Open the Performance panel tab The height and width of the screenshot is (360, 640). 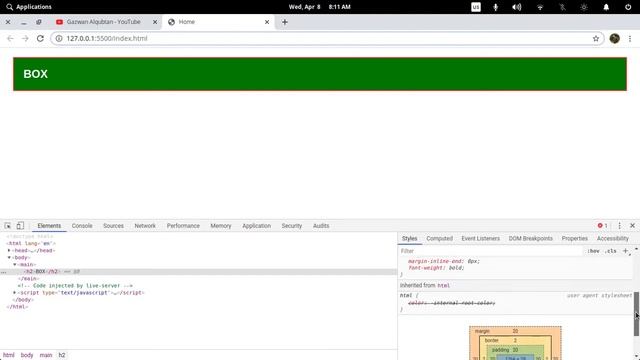(x=183, y=226)
